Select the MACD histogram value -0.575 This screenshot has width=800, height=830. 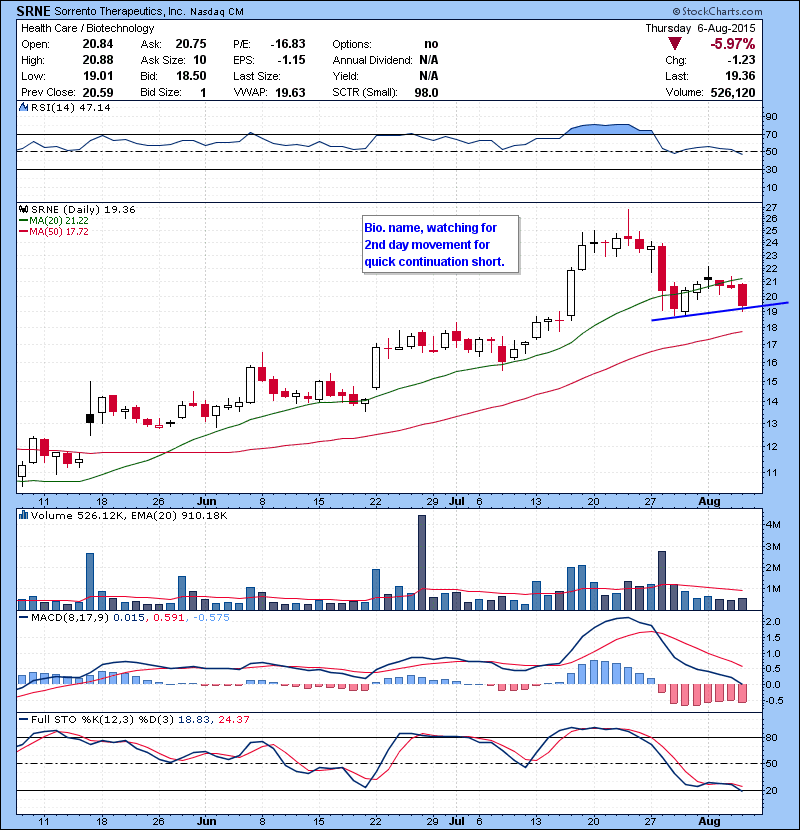[211, 618]
